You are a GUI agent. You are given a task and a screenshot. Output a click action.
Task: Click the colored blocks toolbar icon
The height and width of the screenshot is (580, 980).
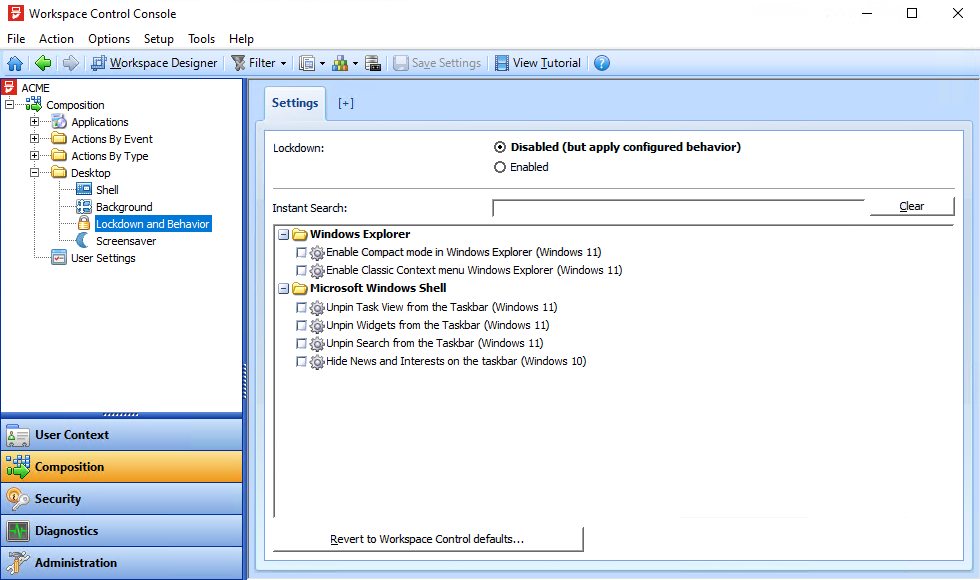[340, 63]
